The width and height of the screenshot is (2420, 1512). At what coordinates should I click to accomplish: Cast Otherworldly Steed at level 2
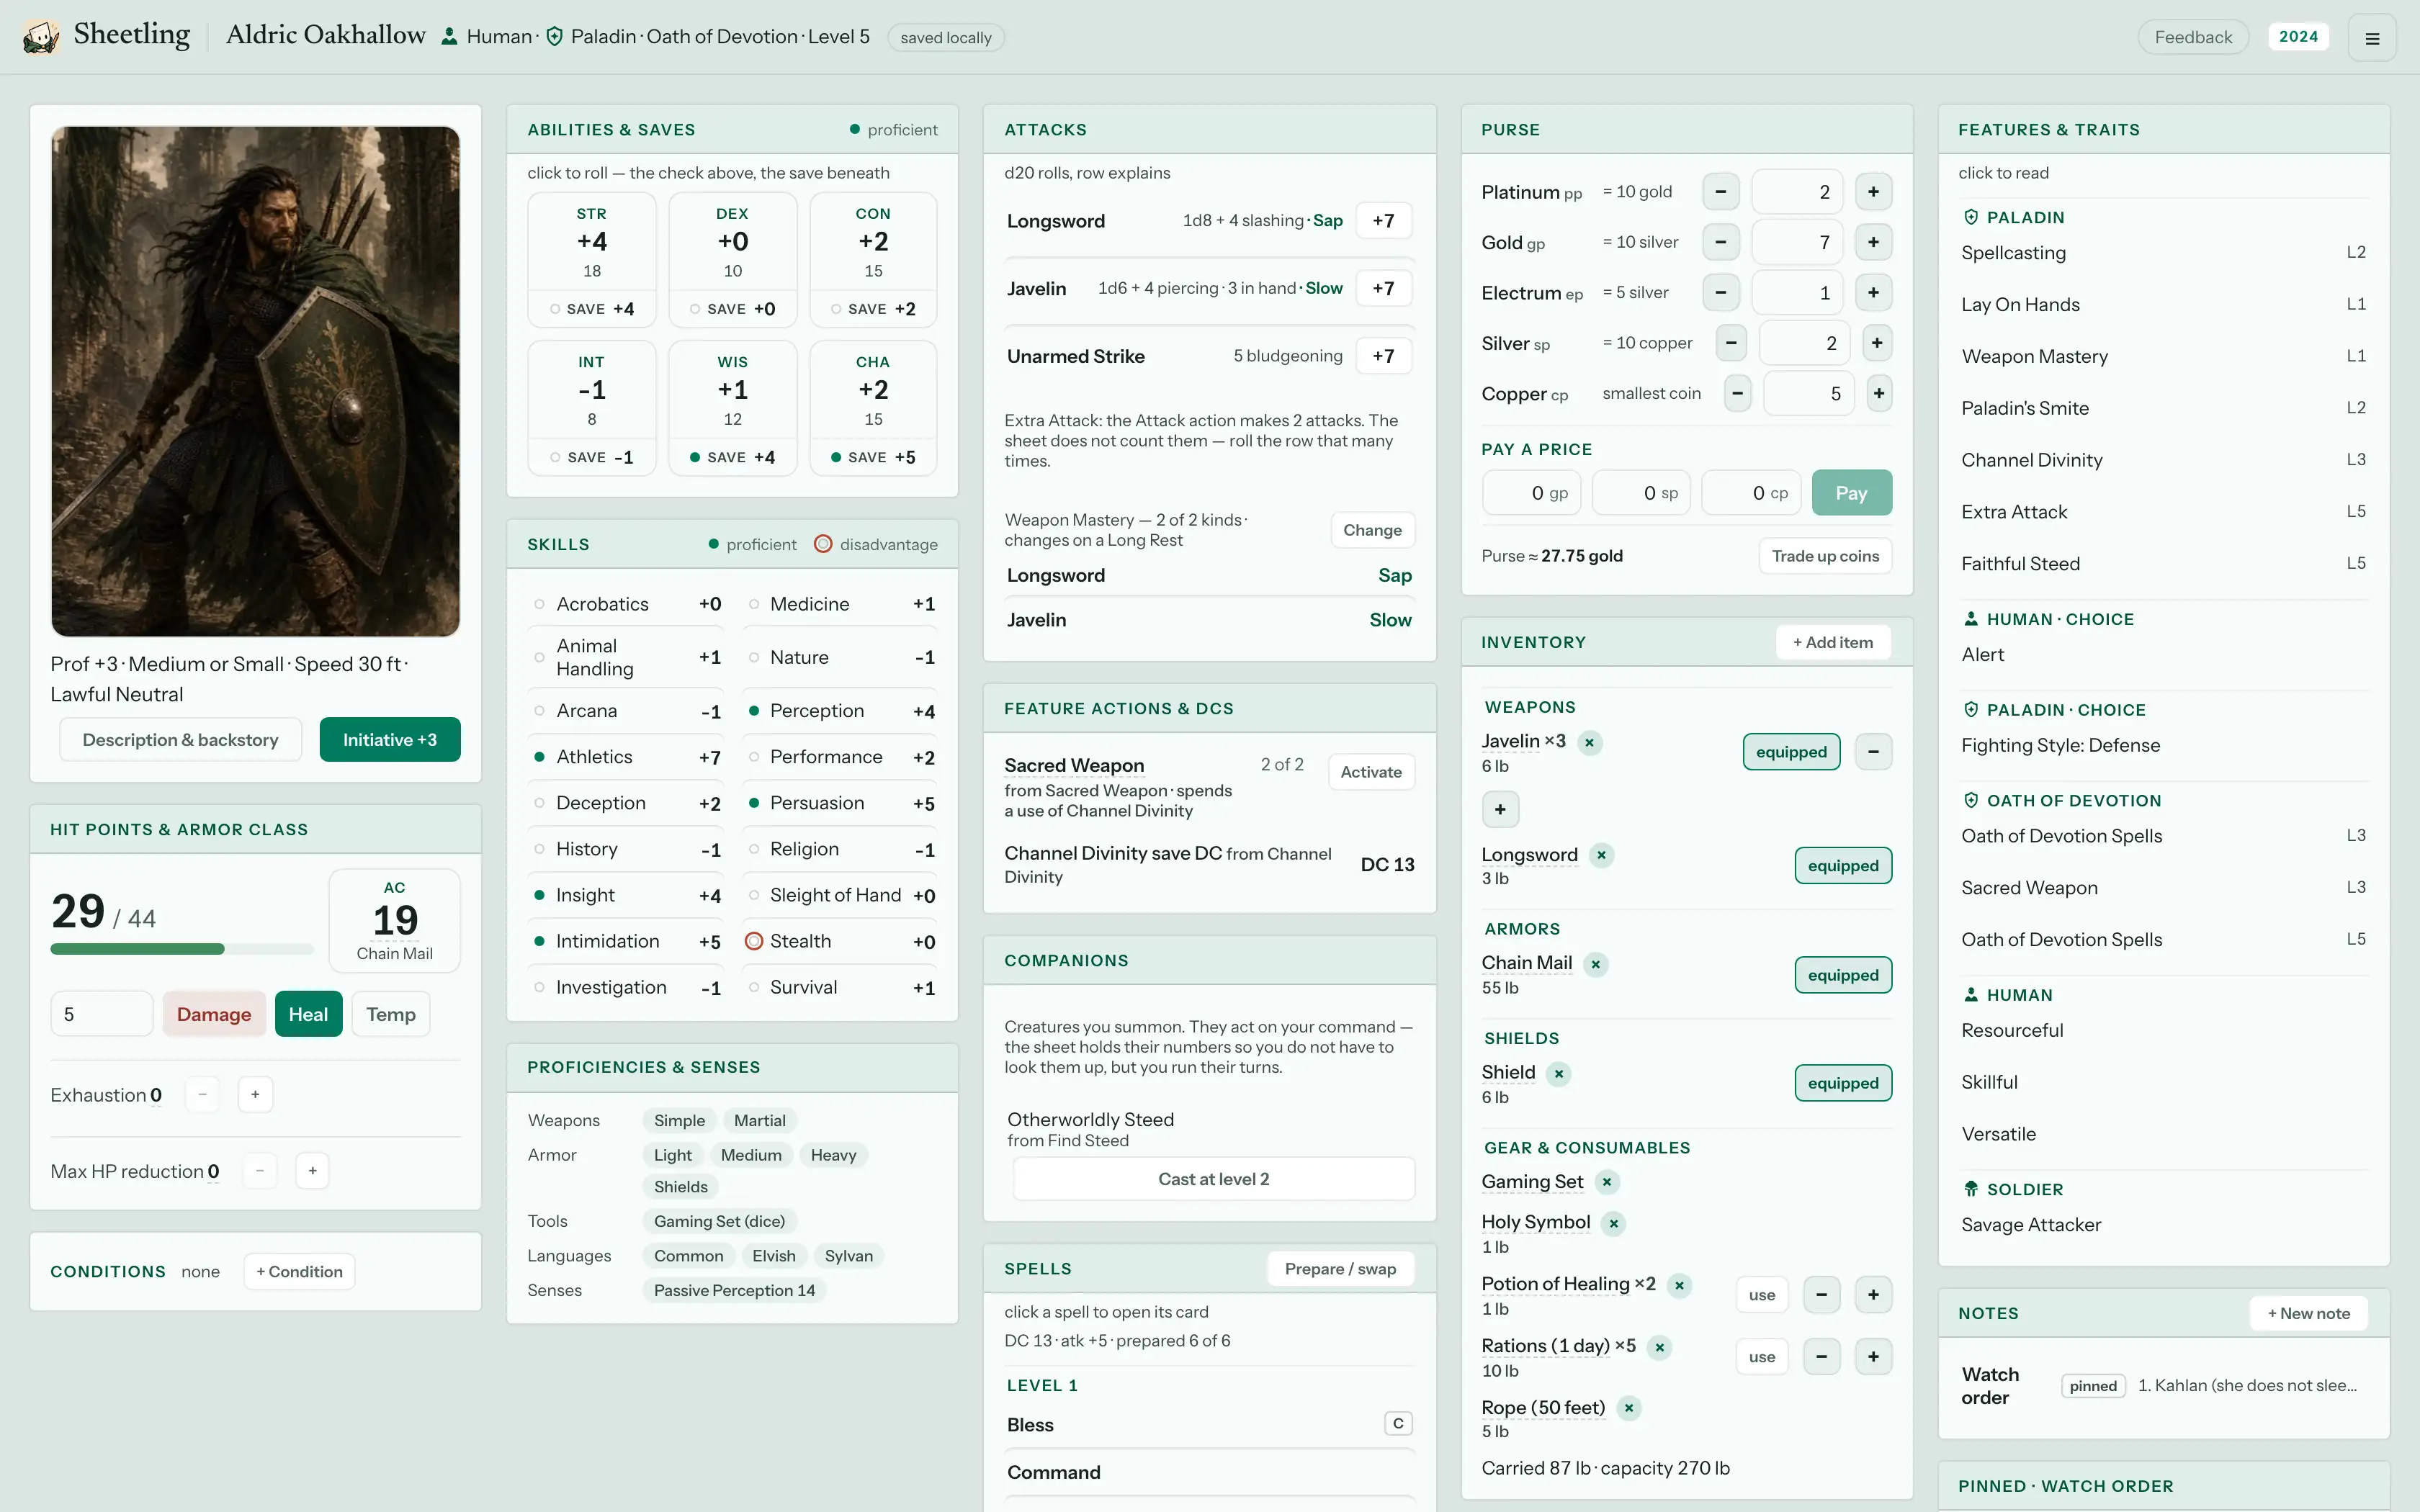click(1213, 1179)
